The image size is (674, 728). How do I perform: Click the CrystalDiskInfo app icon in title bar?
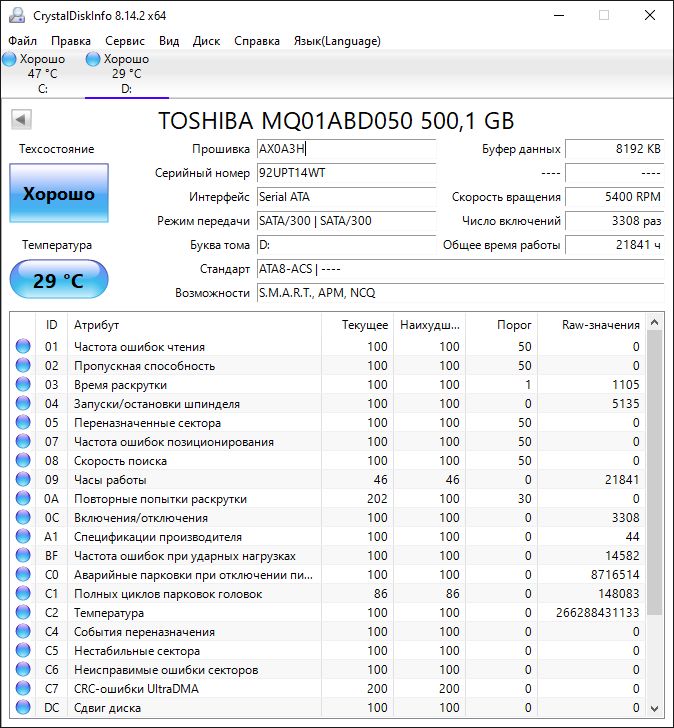point(15,15)
